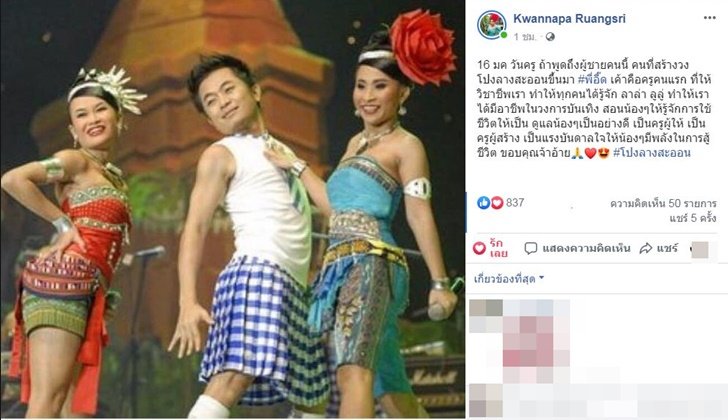Open the #พี่อ็ด hashtag link
728x420 pixels.
coord(592,79)
